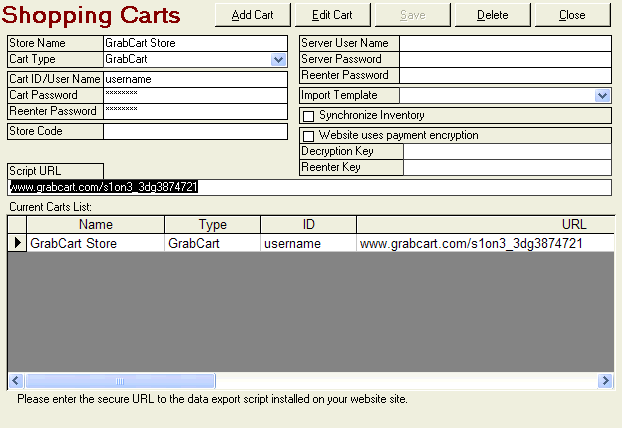Open the Cart Type dropdown arrow
The image size is (622, 428).
[x=278, y=59]
